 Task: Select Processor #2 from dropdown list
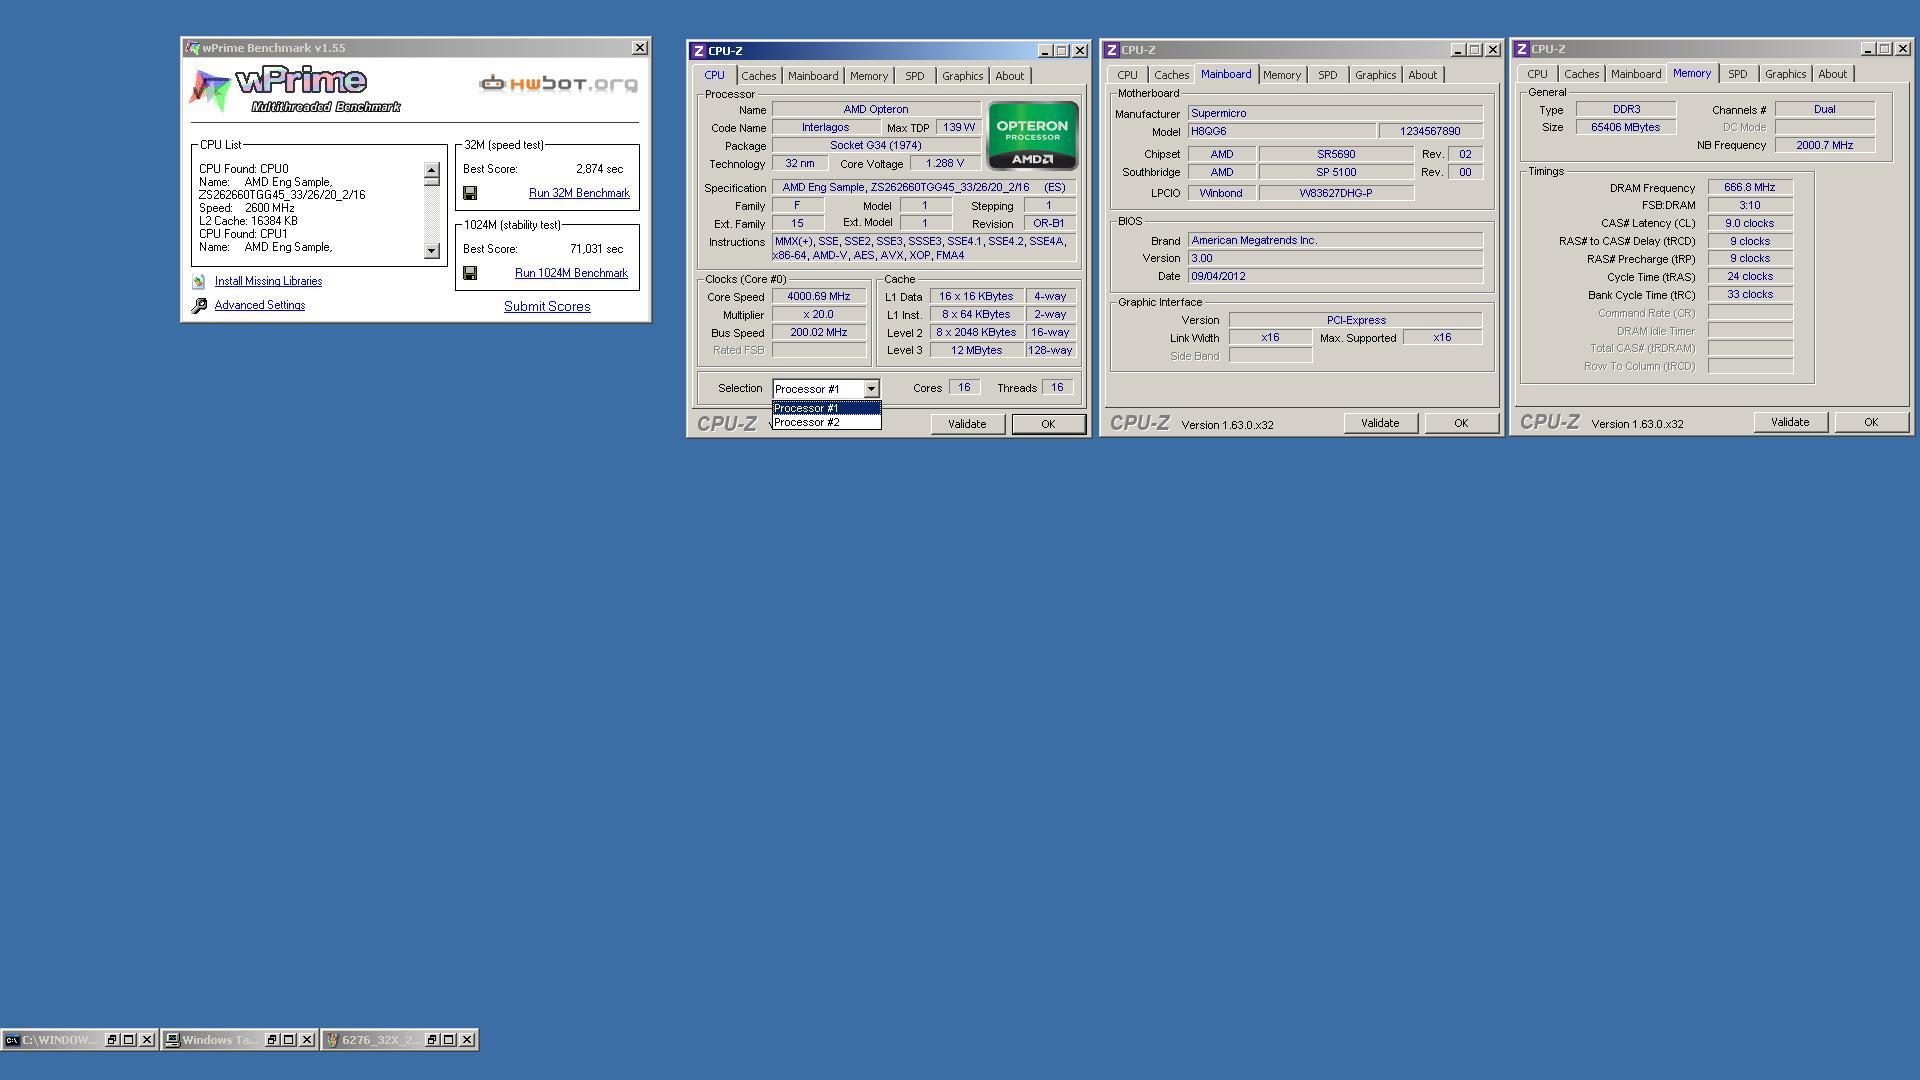[807, 423]
